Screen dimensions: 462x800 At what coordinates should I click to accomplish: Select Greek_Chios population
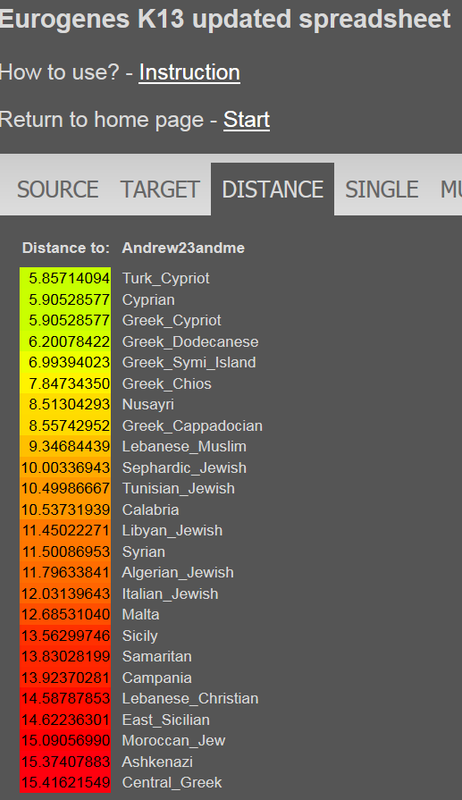(x=166, y=384)
